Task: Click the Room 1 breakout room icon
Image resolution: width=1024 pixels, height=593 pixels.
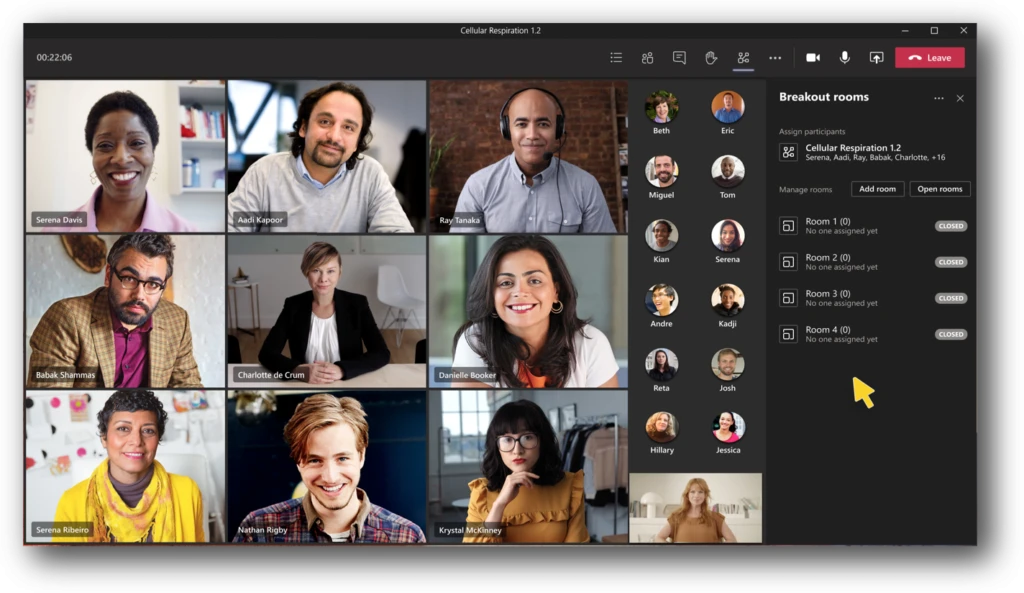Action: pyautogui.click(x=787, y=226)
